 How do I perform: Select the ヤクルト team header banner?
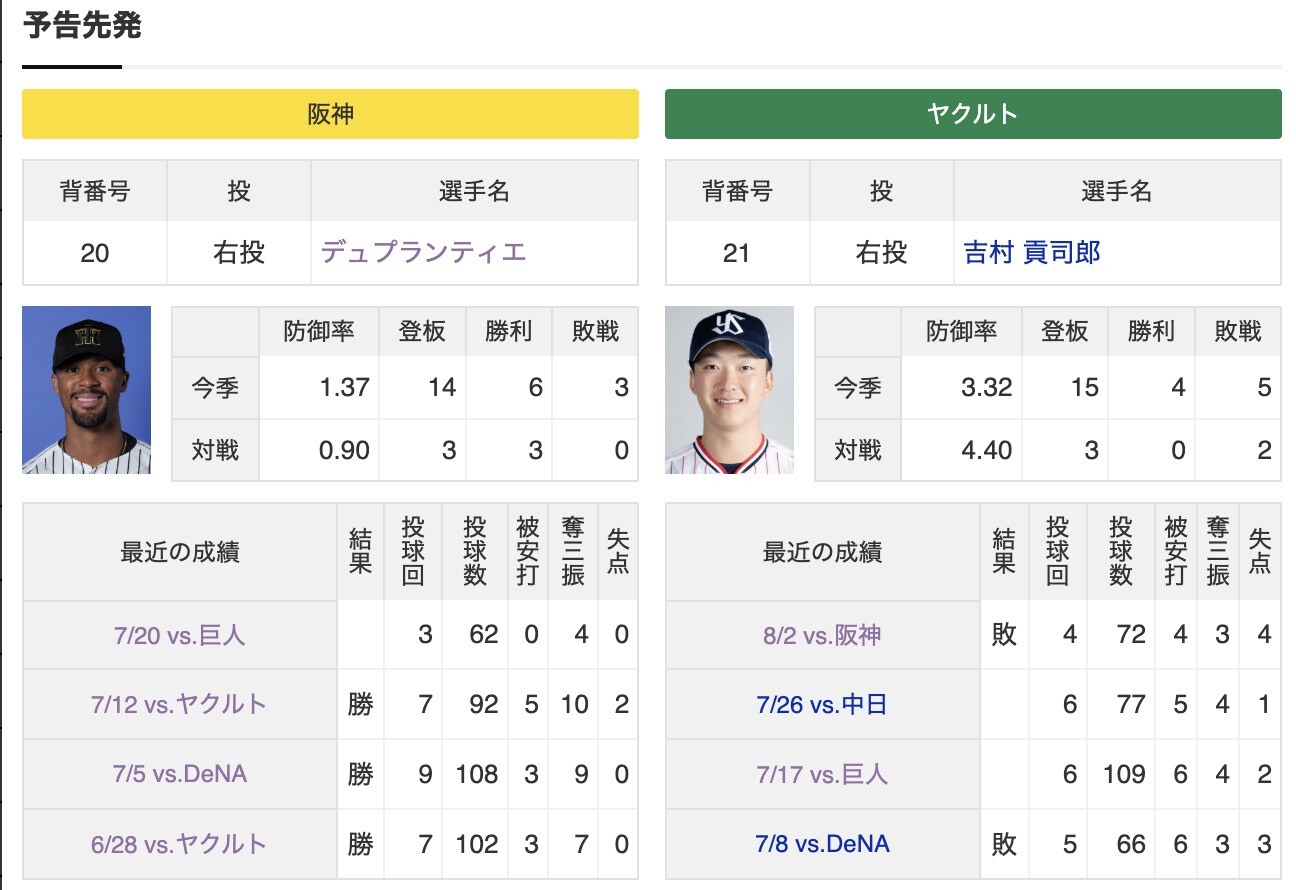(x=973, y=114)
